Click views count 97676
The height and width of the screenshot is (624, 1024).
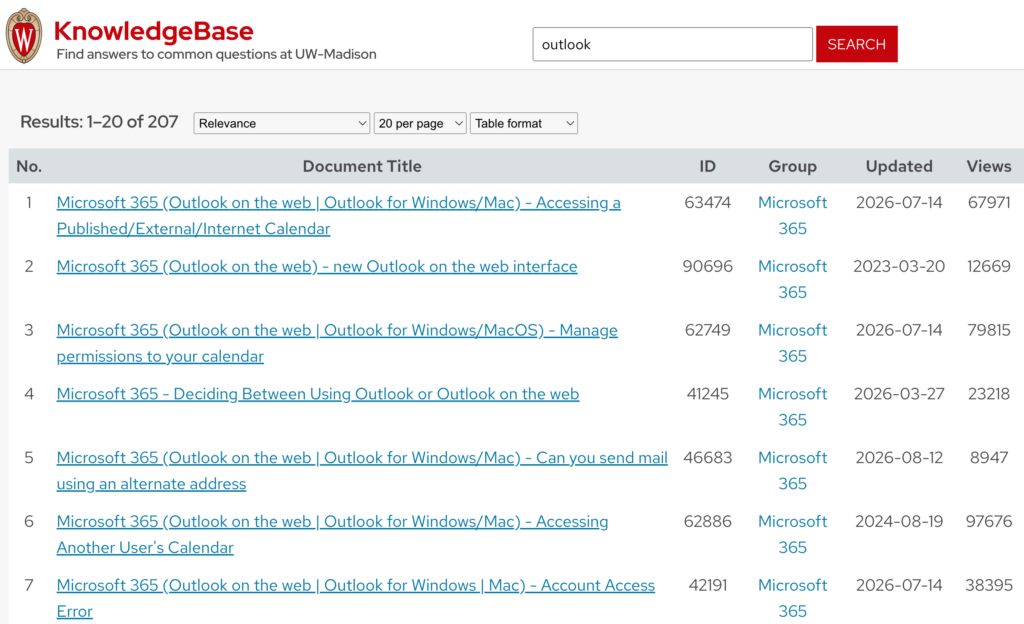[x=989, y=522]
